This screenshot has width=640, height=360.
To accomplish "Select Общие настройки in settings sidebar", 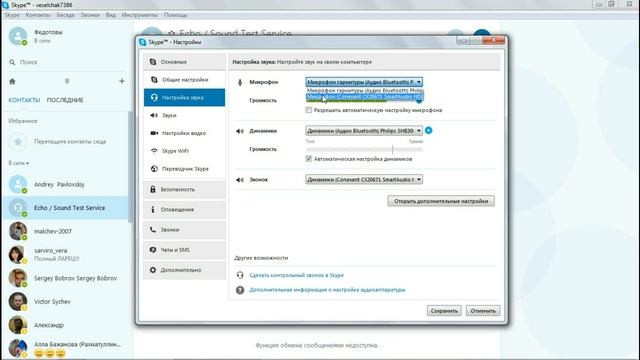I will click(184, 80).
